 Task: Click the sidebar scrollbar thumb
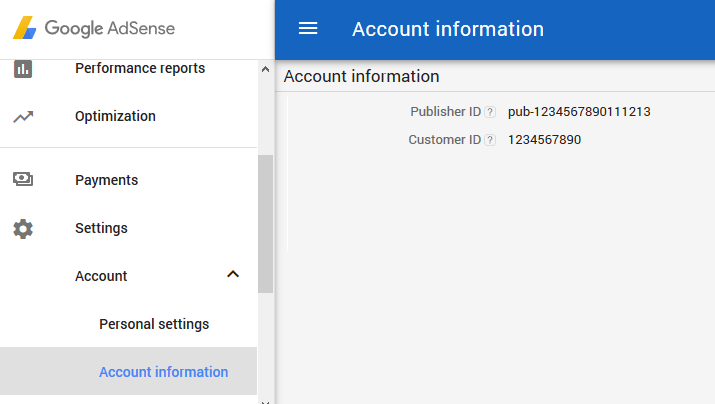[265, 224]
